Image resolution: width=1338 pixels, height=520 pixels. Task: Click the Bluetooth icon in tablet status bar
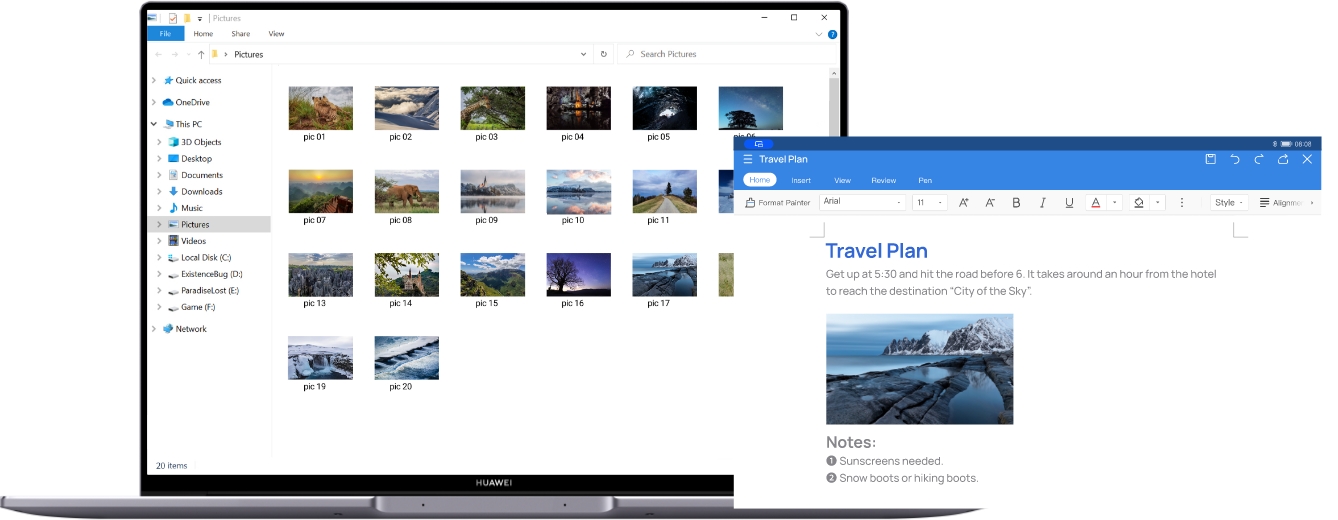(x=1275, y=144)
